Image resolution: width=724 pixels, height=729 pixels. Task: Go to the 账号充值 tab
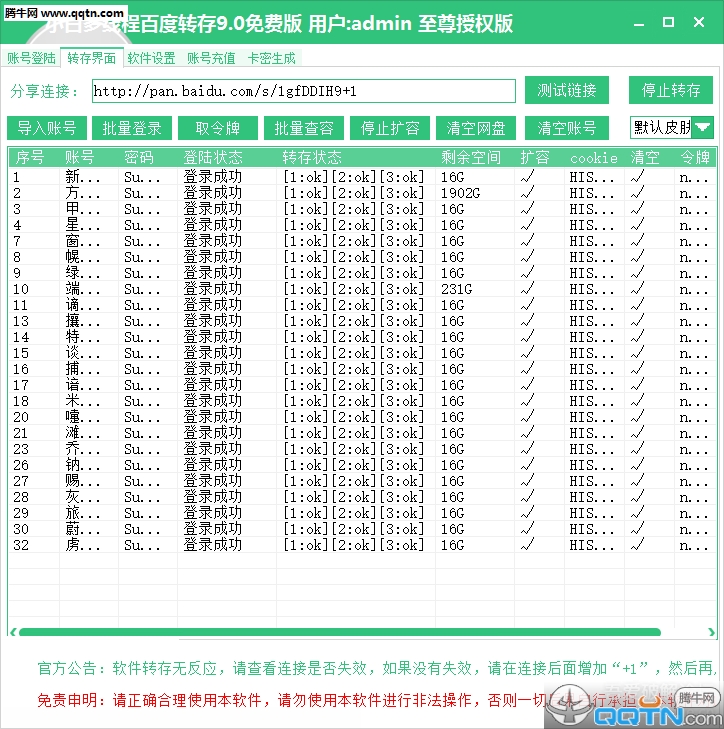point(211,58)
